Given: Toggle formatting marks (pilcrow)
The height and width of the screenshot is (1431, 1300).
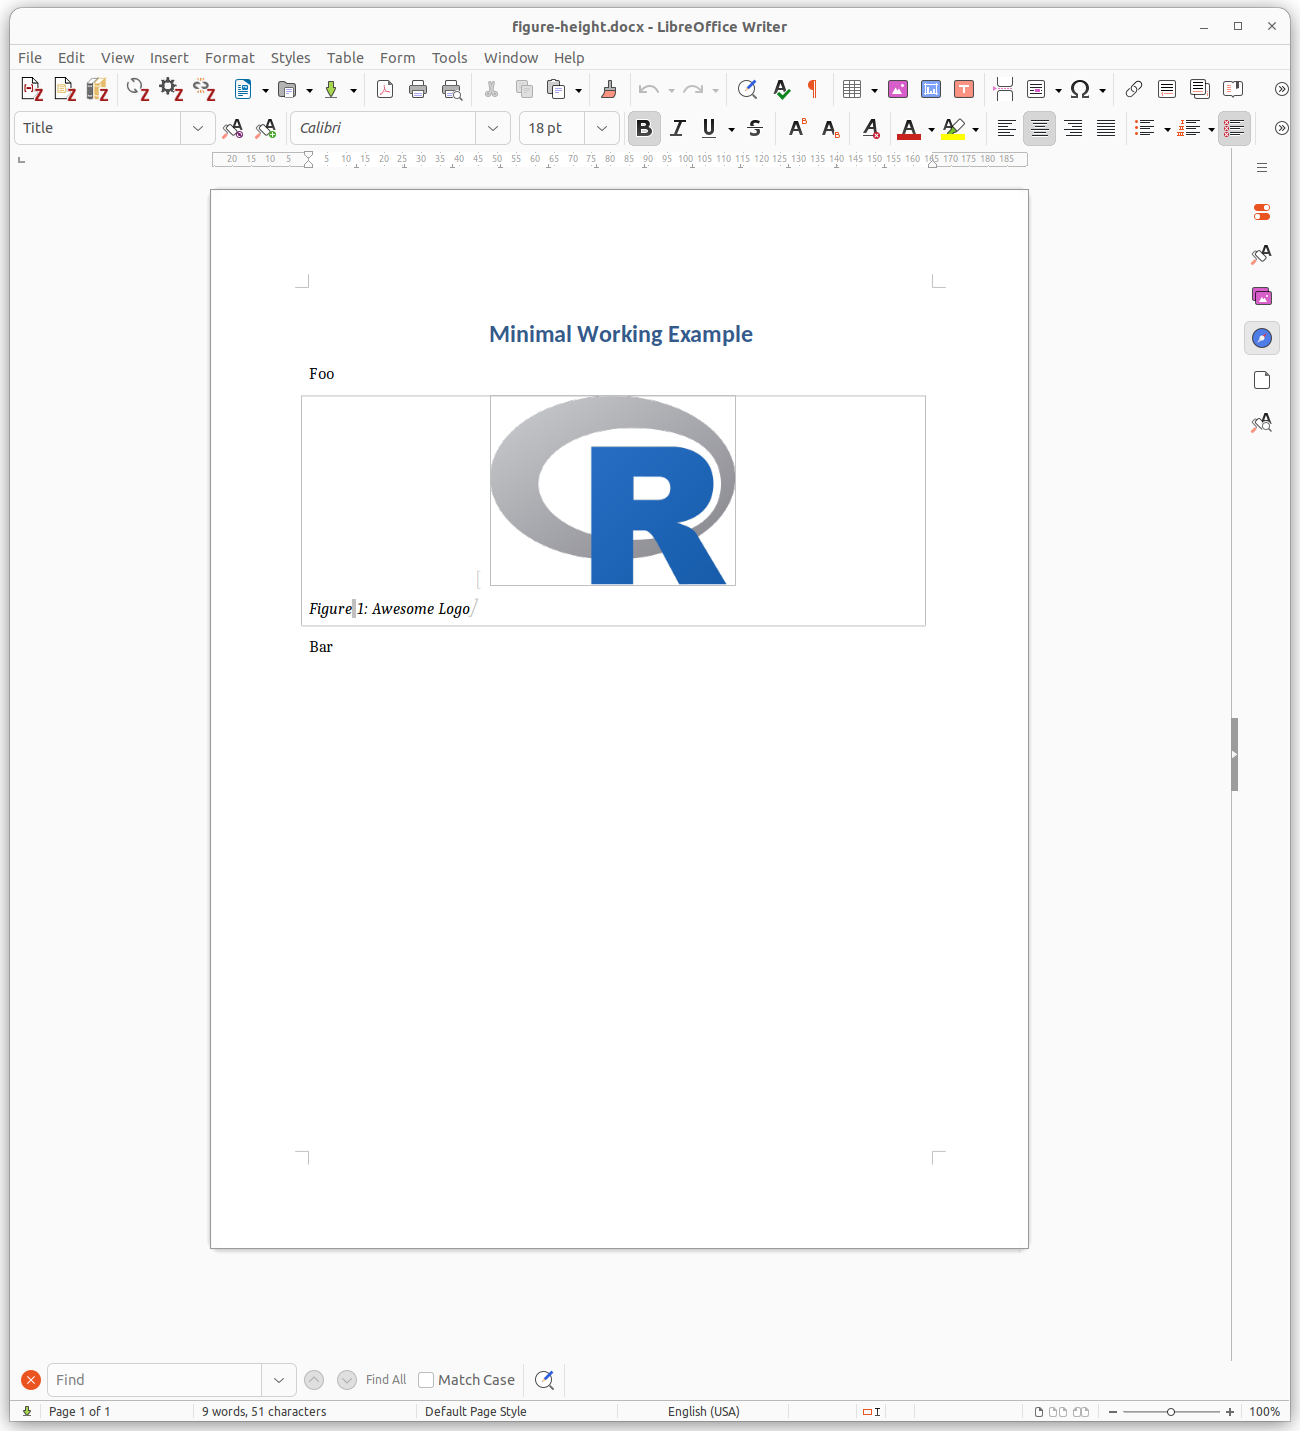Looking at the screenshot, I should coord(813,90).
